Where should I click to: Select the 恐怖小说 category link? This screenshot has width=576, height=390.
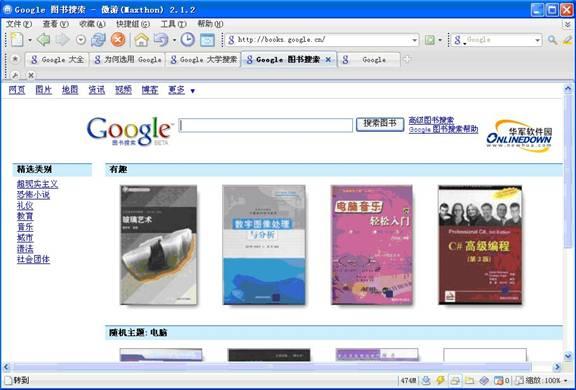click(33, 195)
